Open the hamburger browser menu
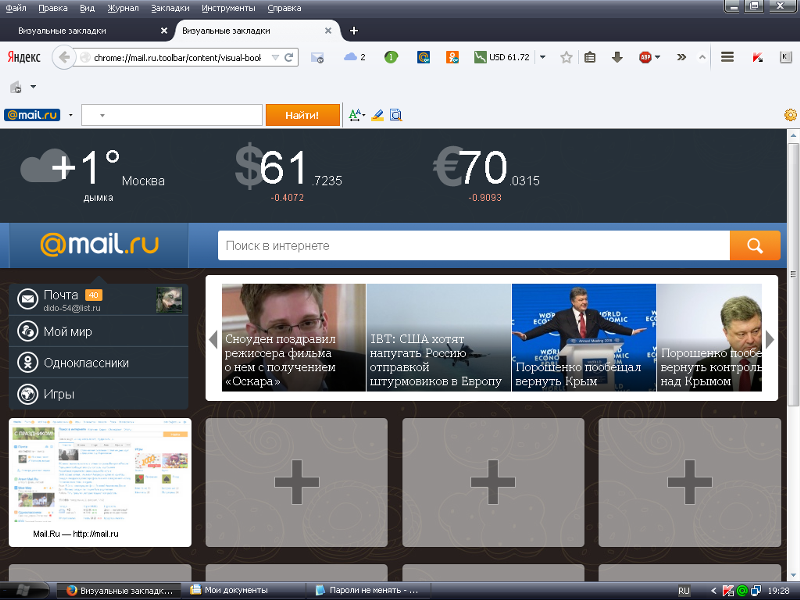The width and height of the screenshot is (800, 600). (727, 57)
